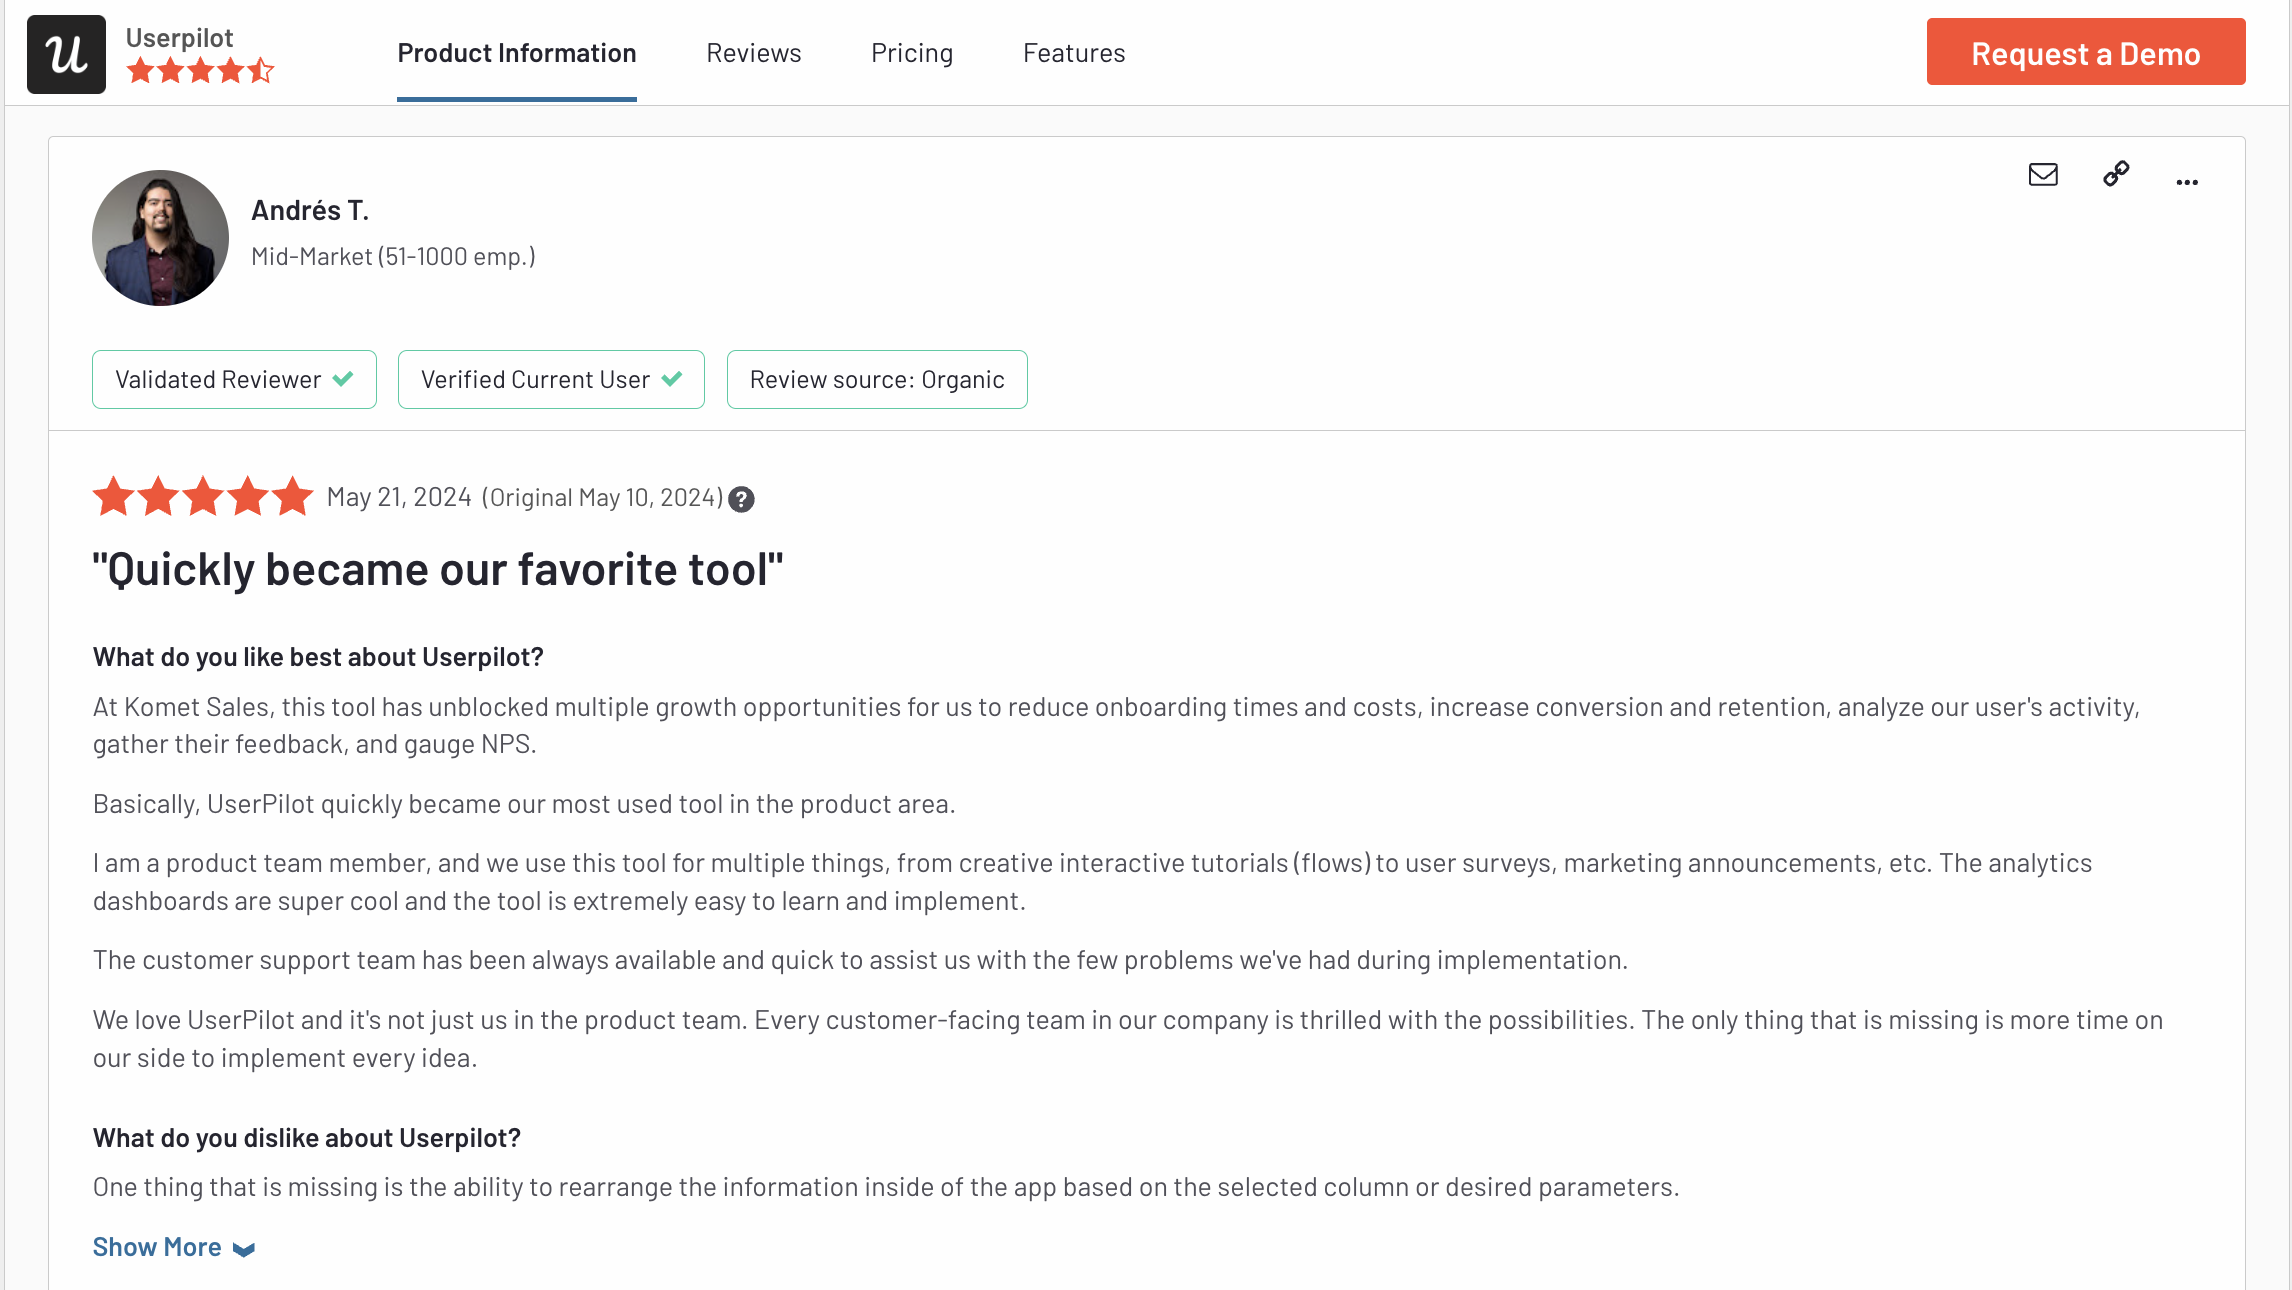The image size is (2292, 1290).
Task: Click the question mark help icon
Action: point(741,499)
